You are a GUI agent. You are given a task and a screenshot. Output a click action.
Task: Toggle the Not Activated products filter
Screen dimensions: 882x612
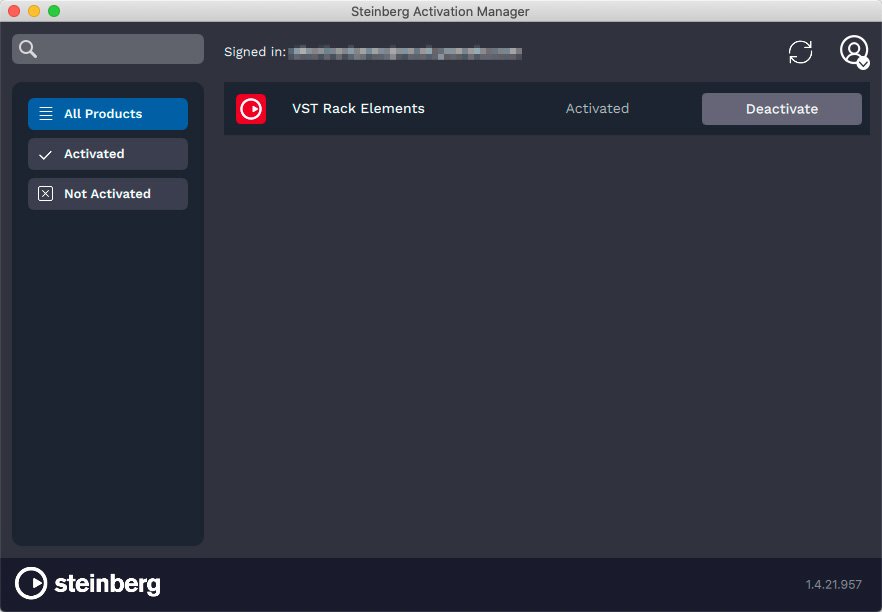[106, 193]
